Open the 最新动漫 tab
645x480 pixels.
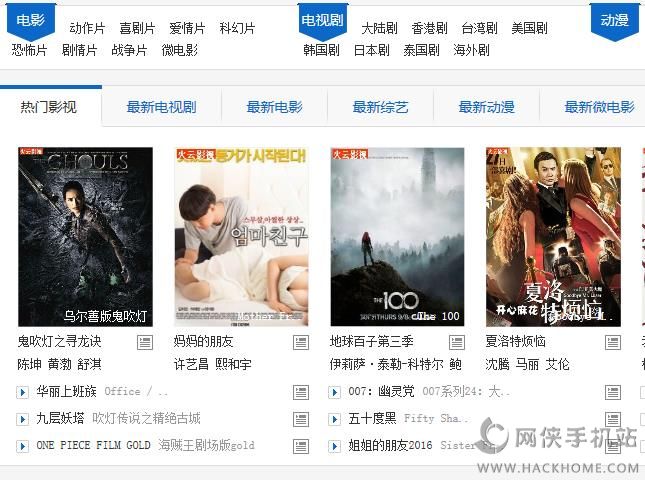[487, 107]
